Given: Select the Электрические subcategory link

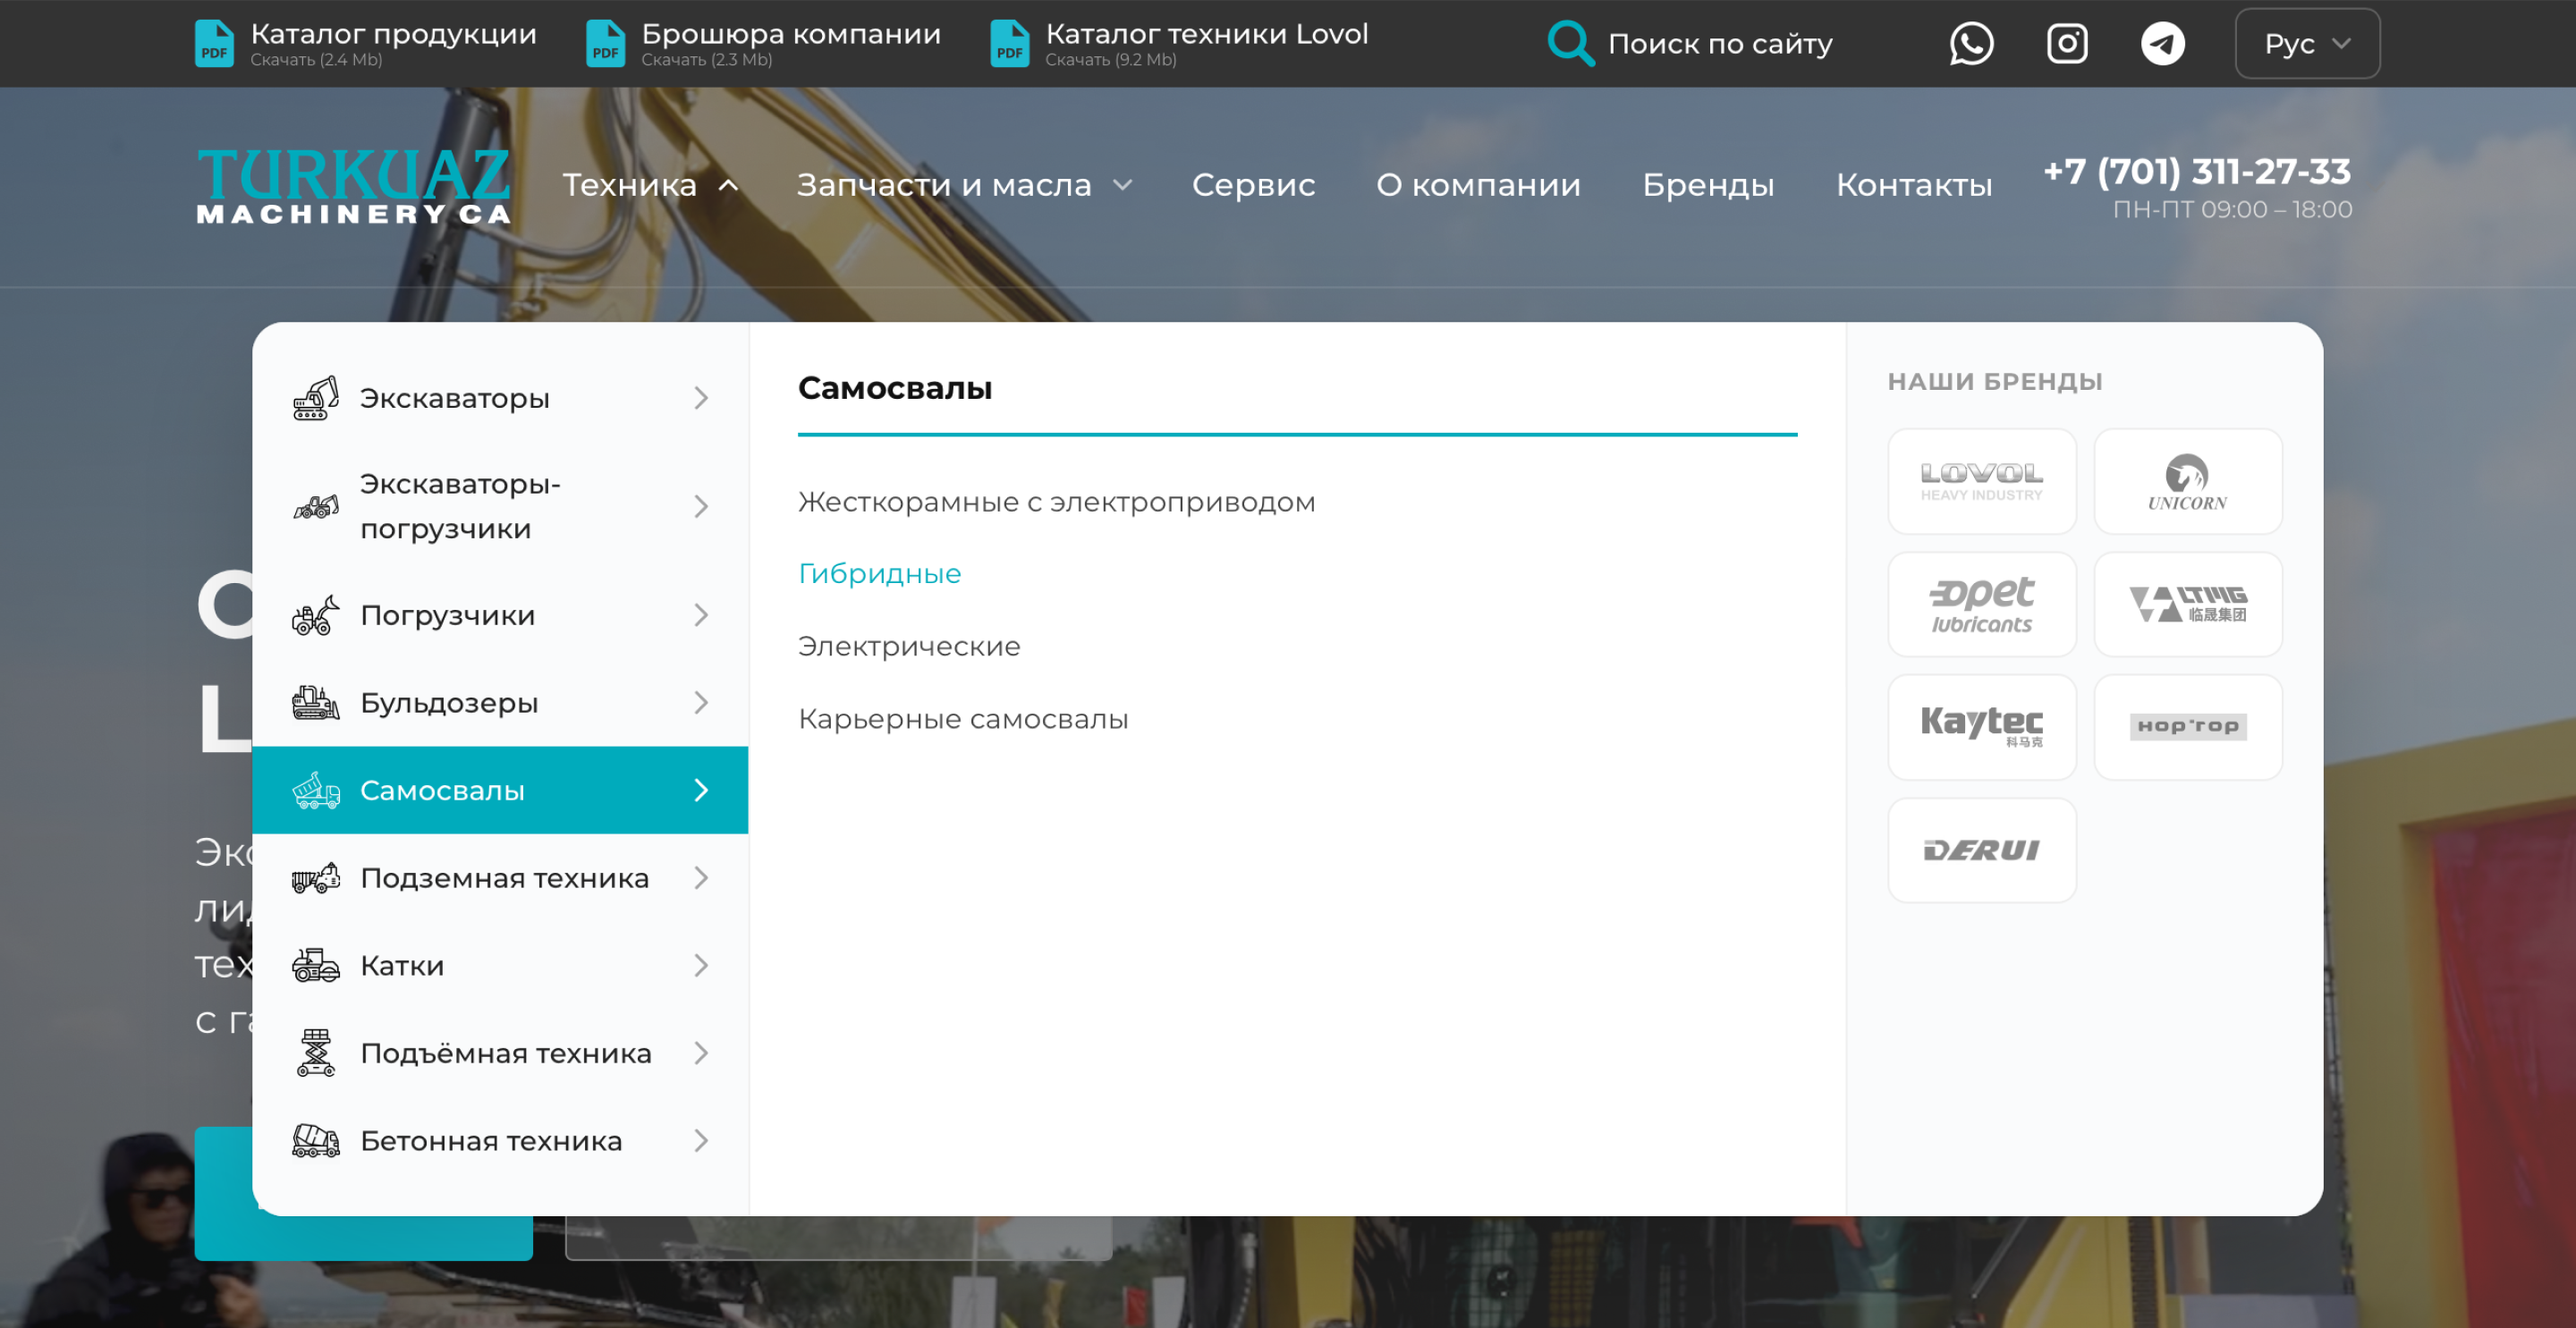Looking at the screenshot, I should click(x=909, y=647).
